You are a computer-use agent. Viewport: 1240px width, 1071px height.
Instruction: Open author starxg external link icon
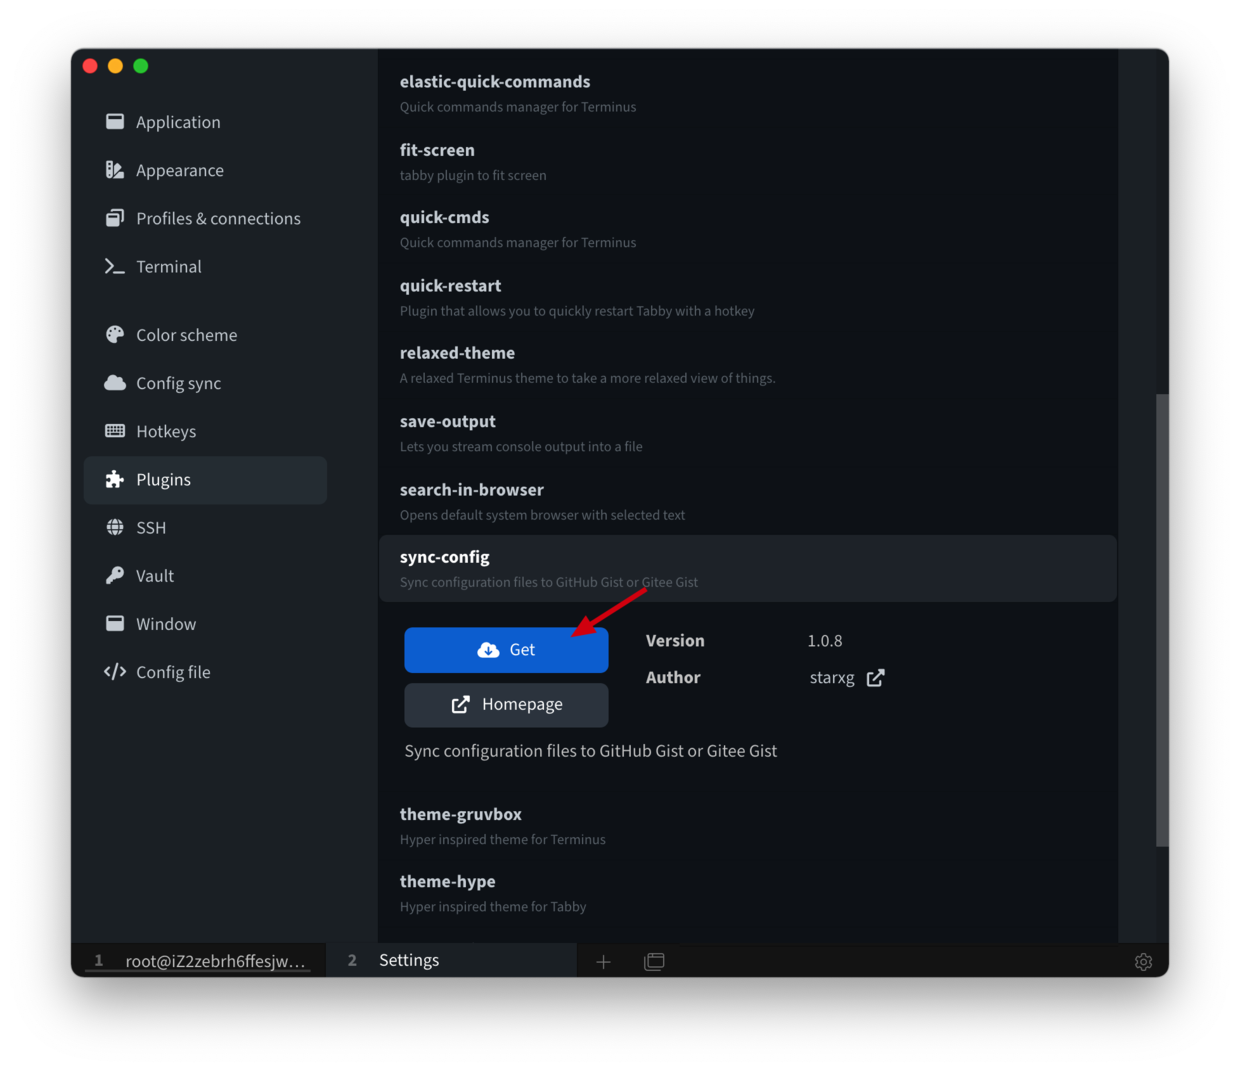[x=875, y=678]
